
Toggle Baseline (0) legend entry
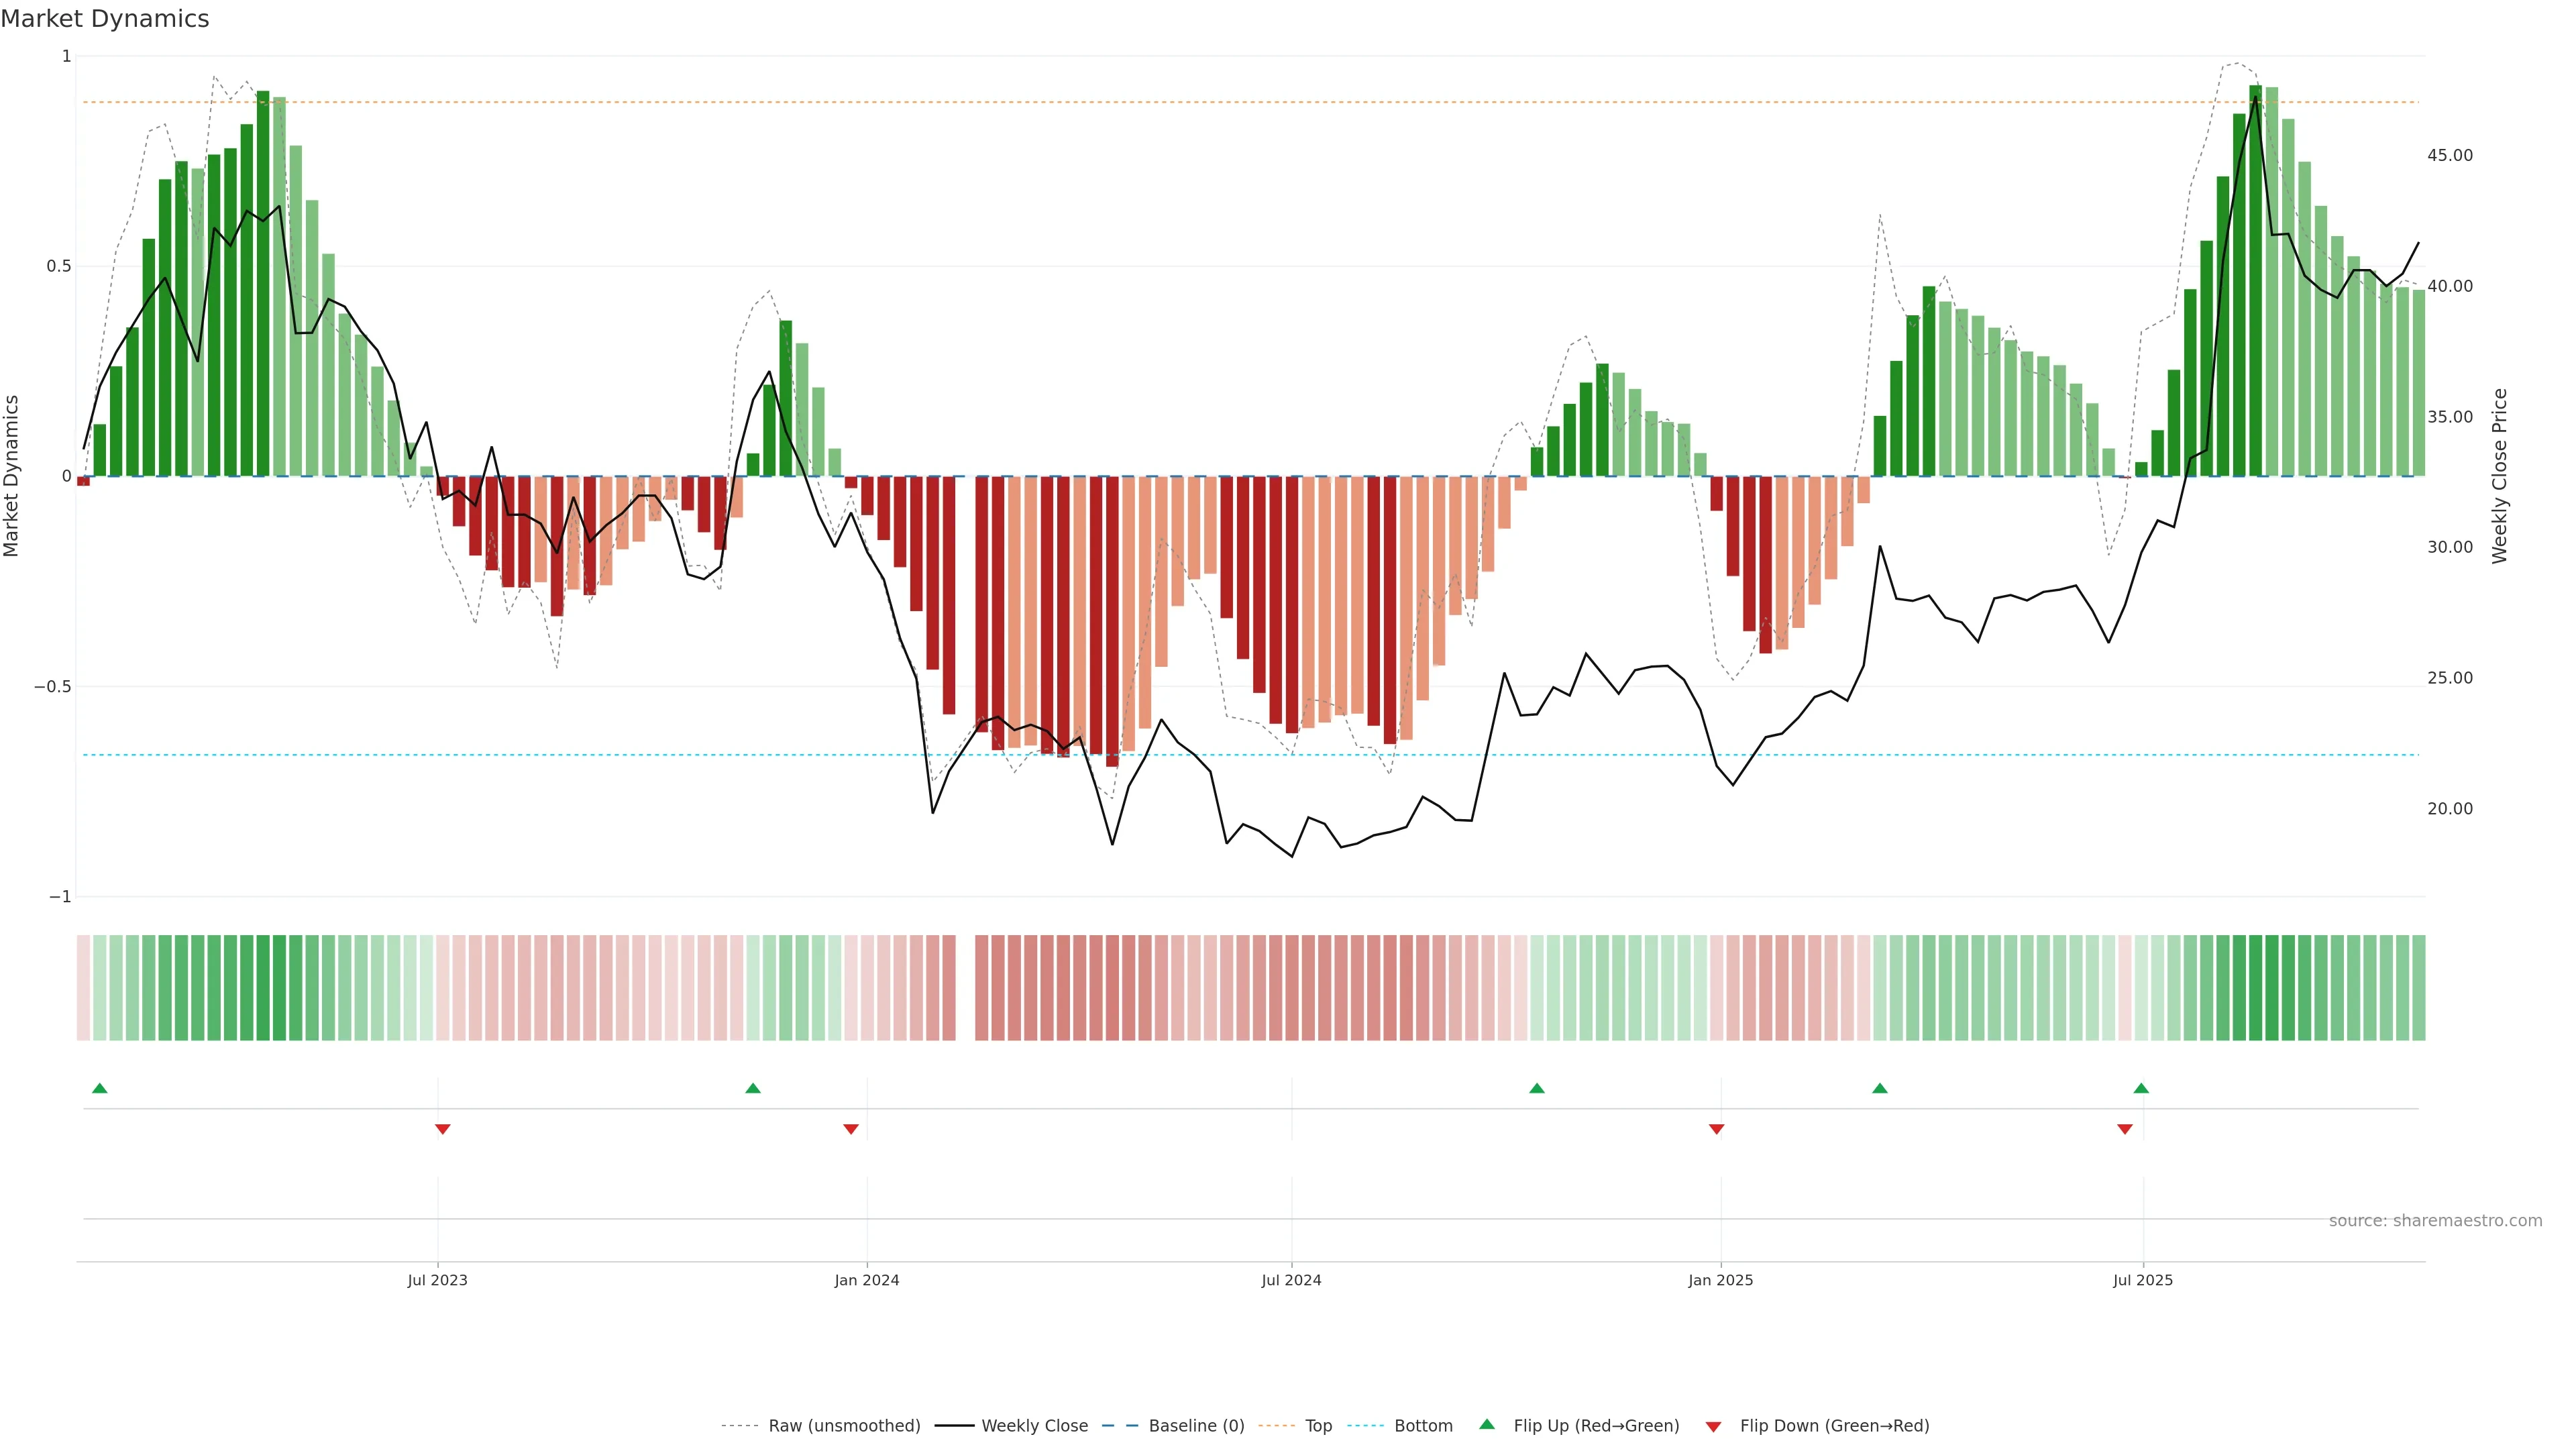[x=1196, y=1426]
